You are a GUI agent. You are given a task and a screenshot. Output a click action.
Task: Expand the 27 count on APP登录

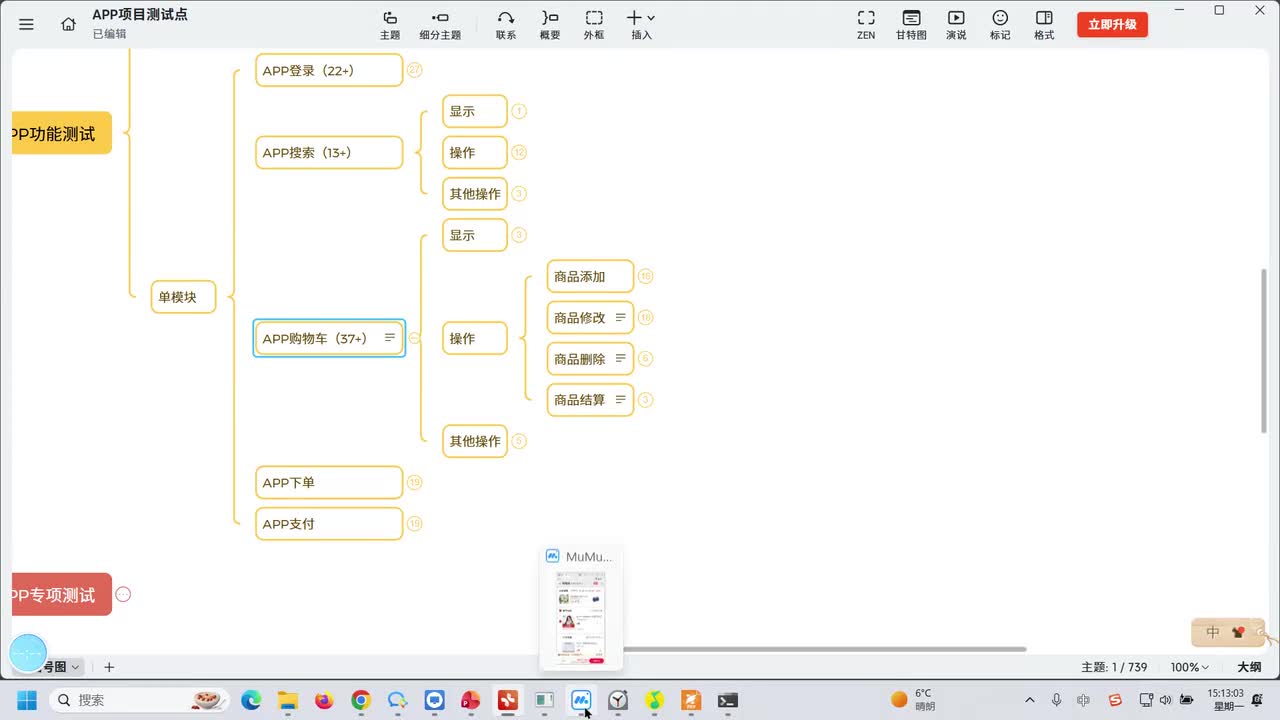pyautogui.click(x=414, y=70)
